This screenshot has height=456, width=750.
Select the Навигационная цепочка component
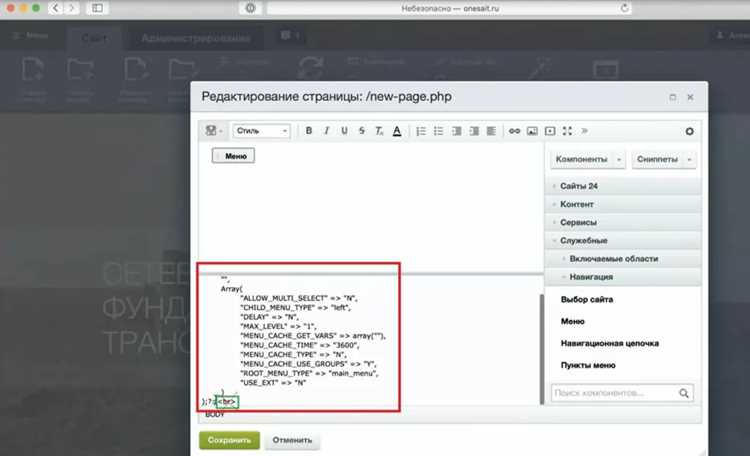coord(609,344)
